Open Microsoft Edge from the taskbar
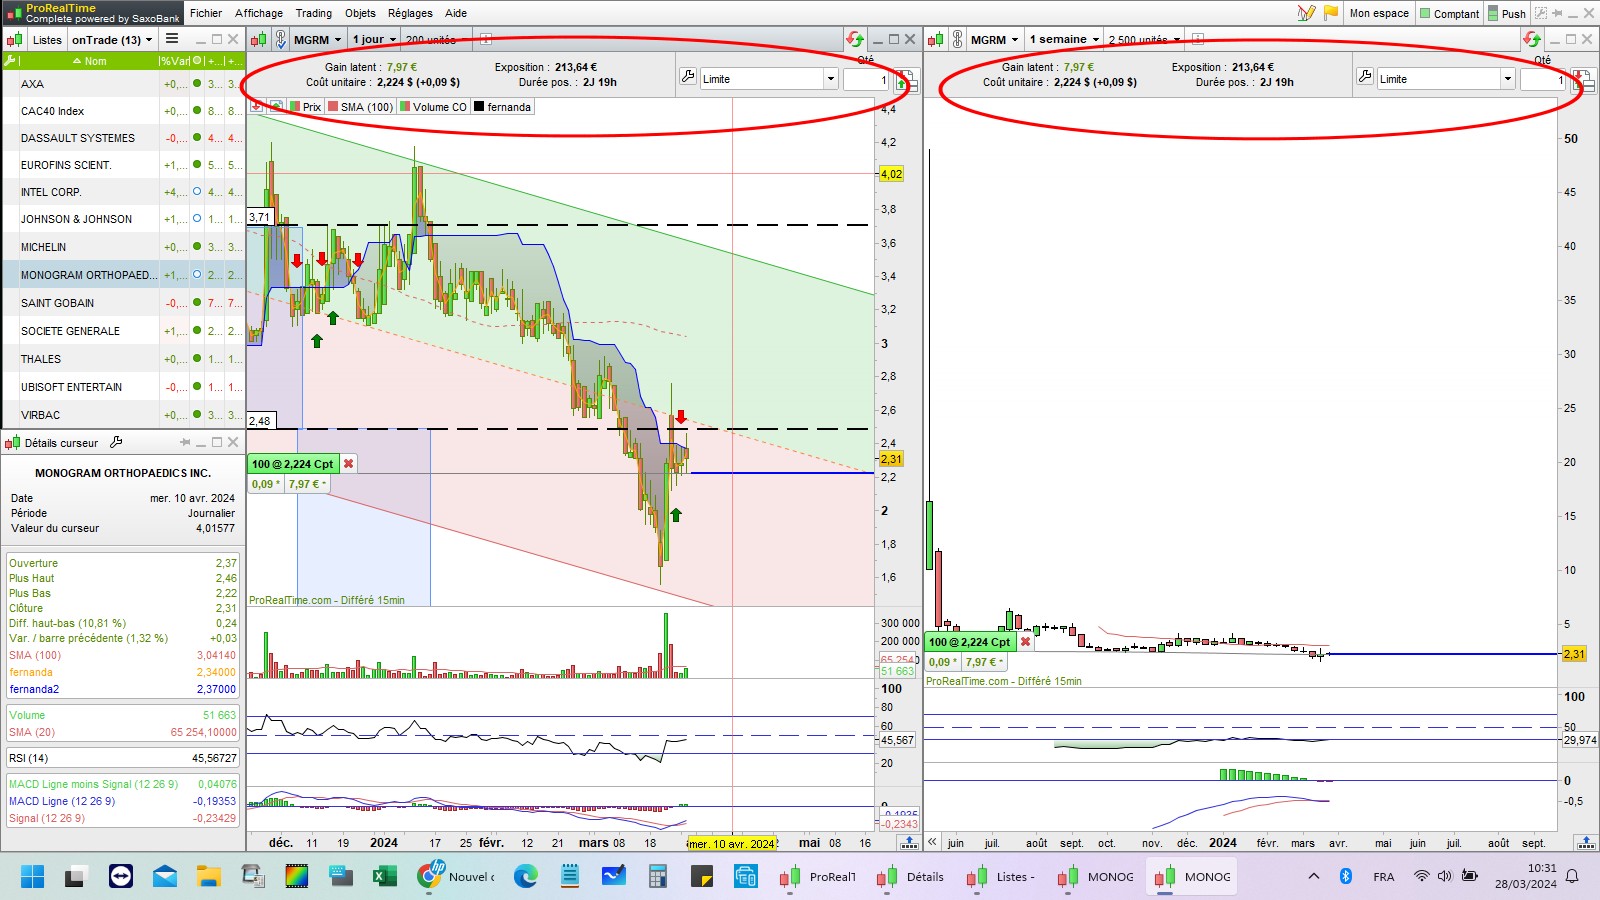 click(x=526, y=877)
